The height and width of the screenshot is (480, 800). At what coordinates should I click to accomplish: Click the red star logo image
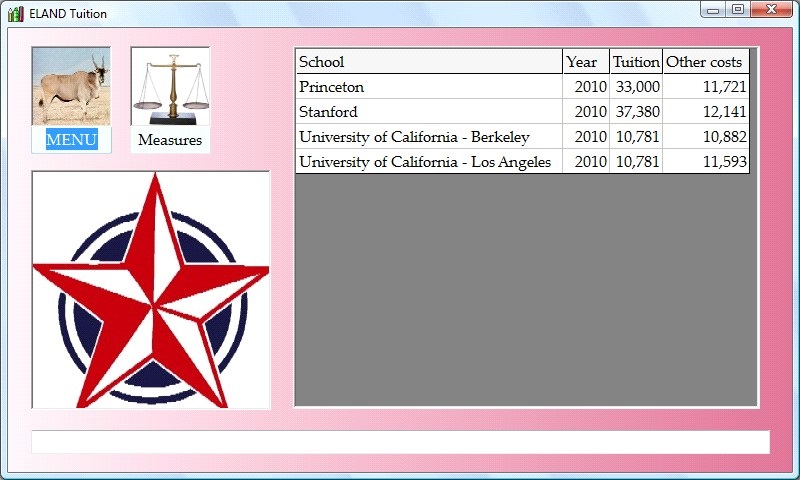pos(151,290)
